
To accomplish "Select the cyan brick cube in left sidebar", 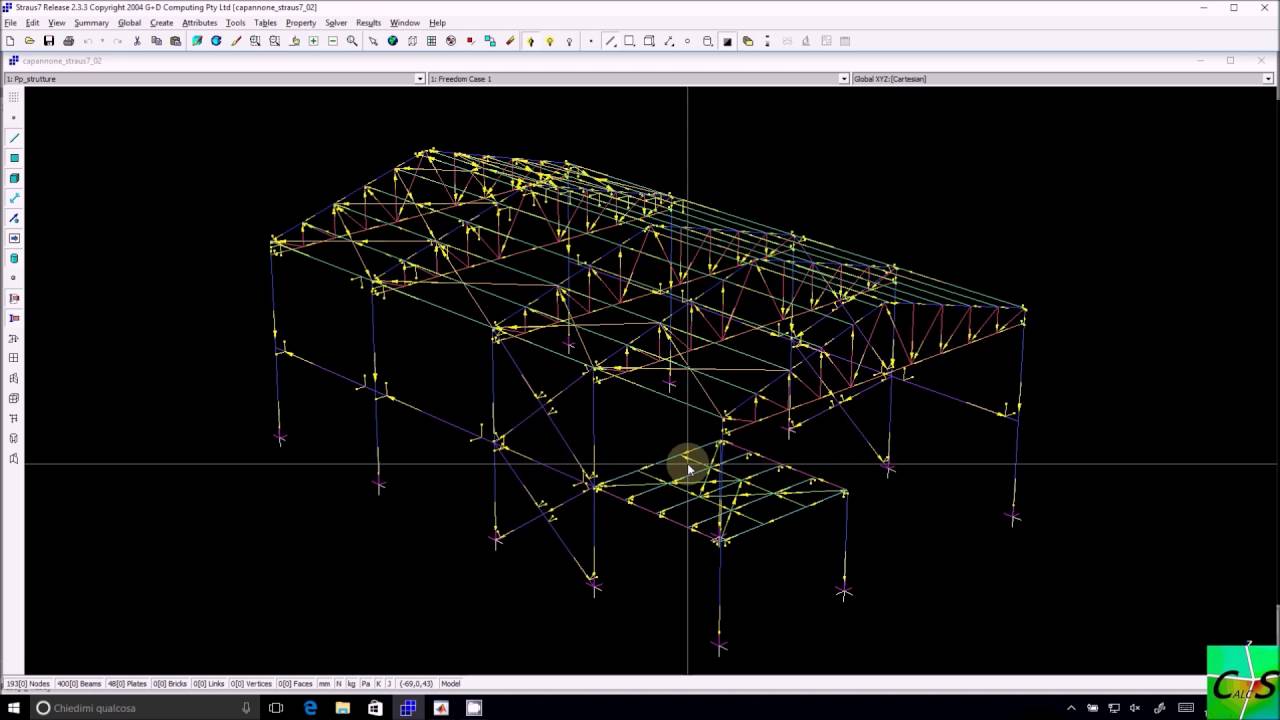I will click(14, 178).
